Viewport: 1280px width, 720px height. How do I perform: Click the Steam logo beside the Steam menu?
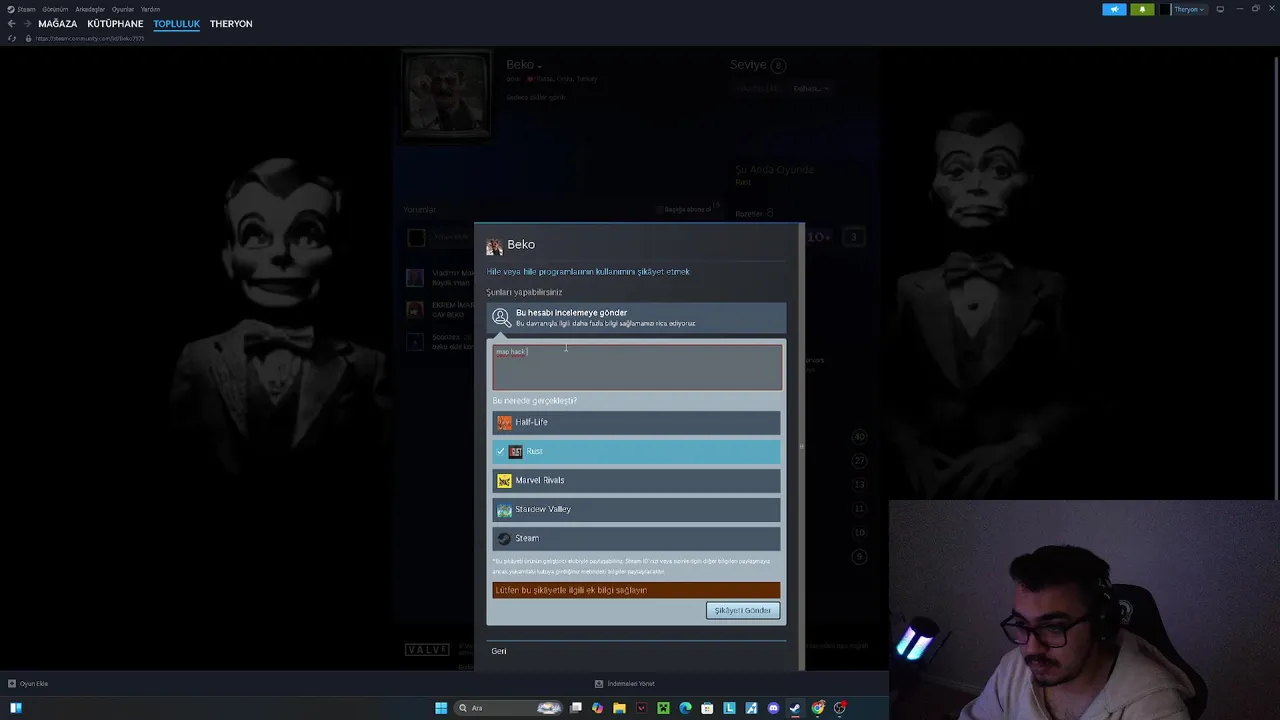coord(10,9)
